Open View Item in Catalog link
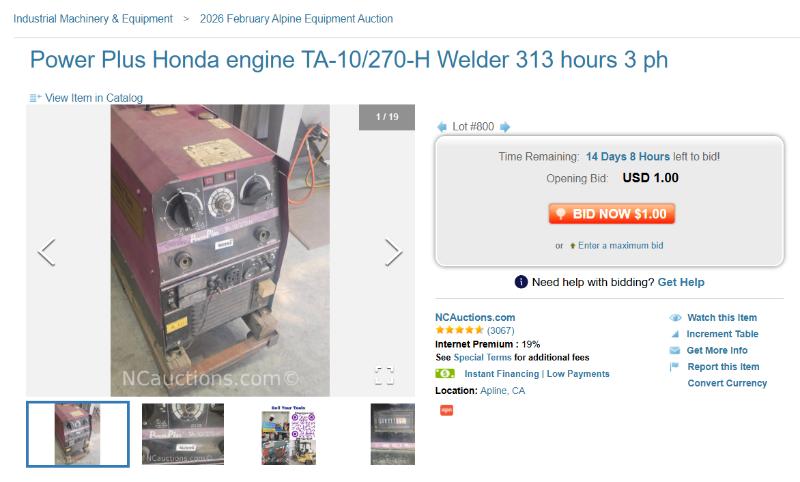 tap(93, 98)
